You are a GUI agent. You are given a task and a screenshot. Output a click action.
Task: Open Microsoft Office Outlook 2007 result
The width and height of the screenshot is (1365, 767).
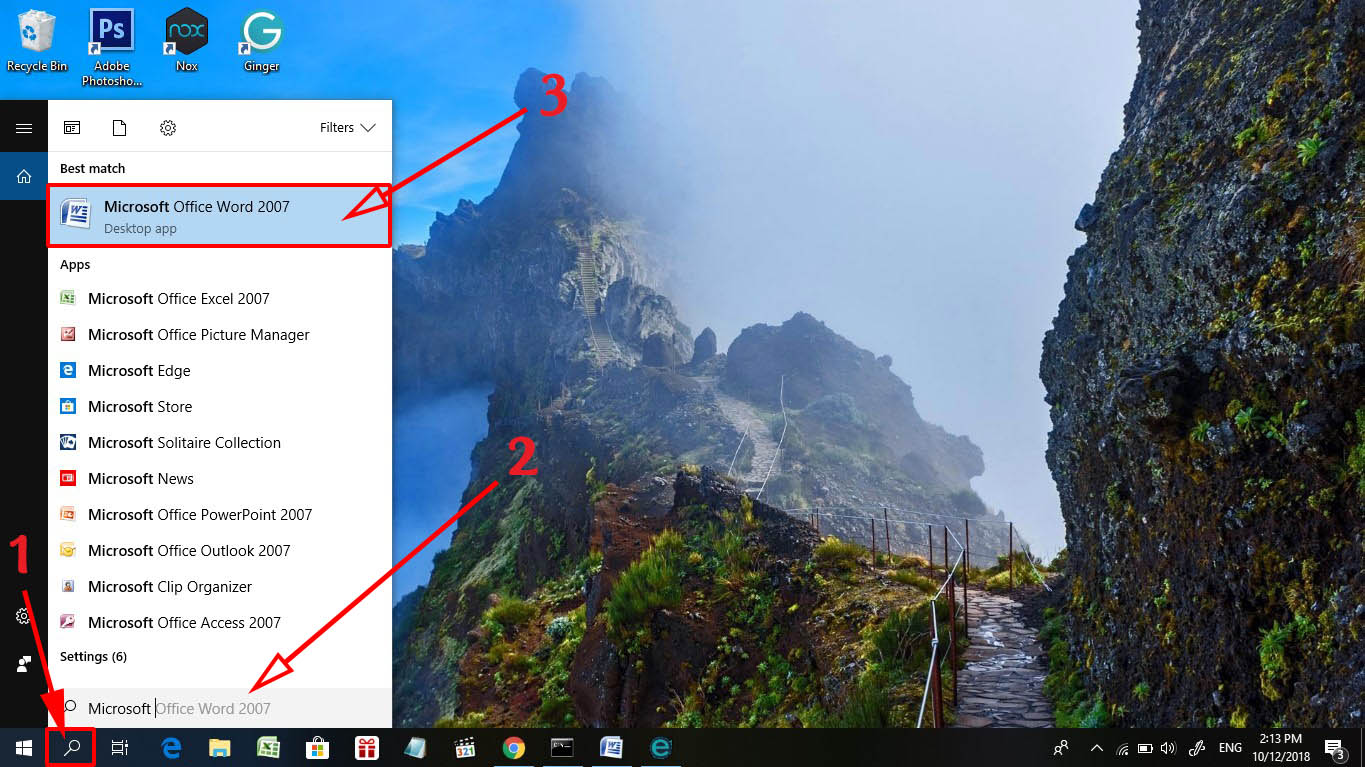pyautogui.click(x=219, y=550)
